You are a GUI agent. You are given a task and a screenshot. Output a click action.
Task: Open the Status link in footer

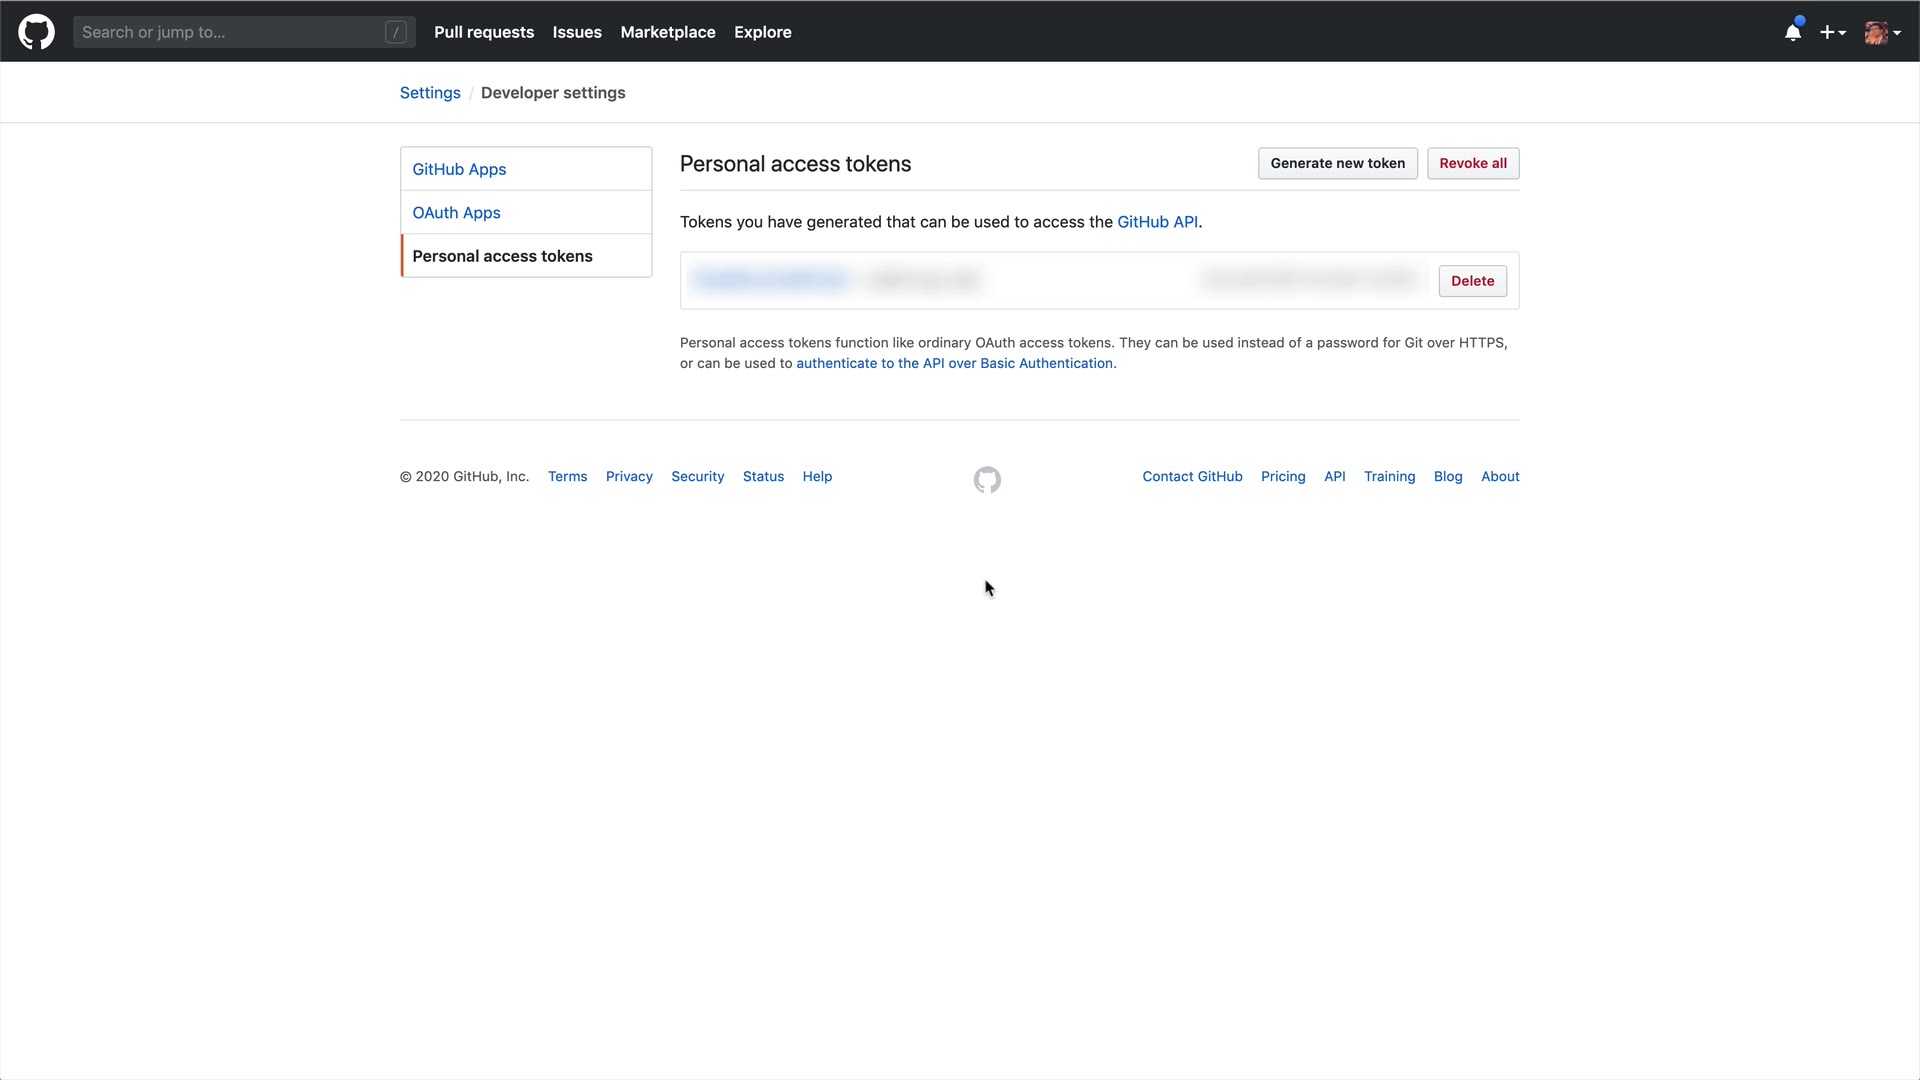[763, 476]
